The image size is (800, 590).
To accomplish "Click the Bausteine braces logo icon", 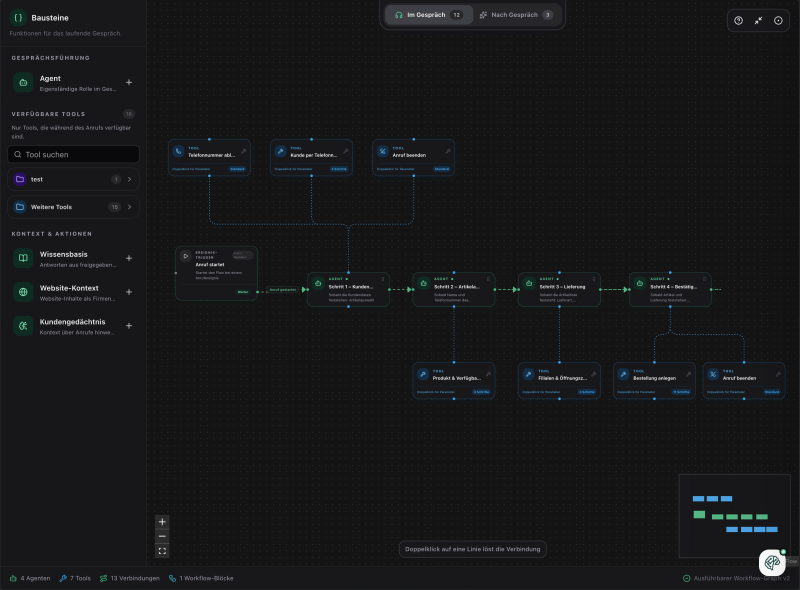I will pos(18,17).
